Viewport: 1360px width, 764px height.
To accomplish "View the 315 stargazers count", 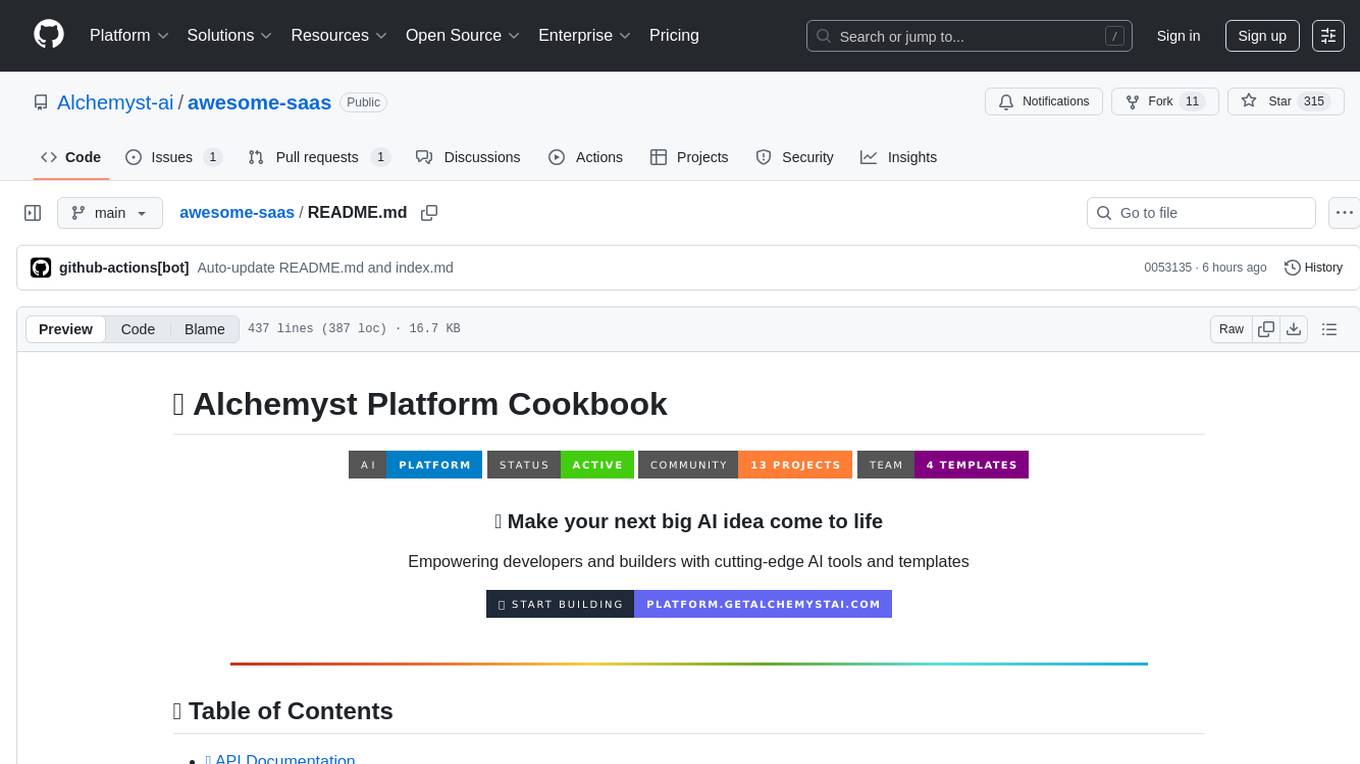I will [x=1314, y=102].
